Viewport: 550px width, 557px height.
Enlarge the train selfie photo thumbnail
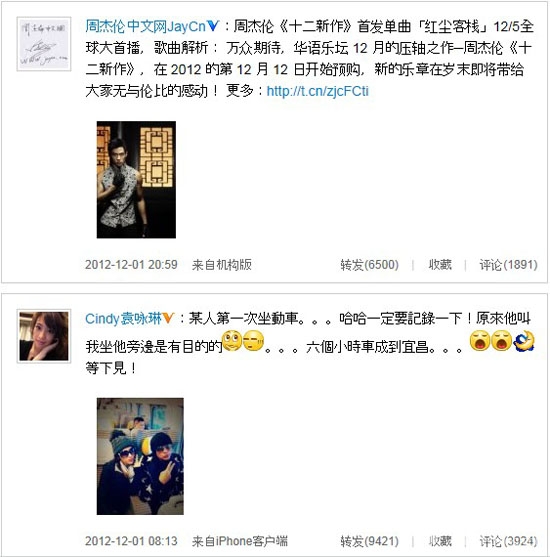pyautogui.click(x=140, y=456)
